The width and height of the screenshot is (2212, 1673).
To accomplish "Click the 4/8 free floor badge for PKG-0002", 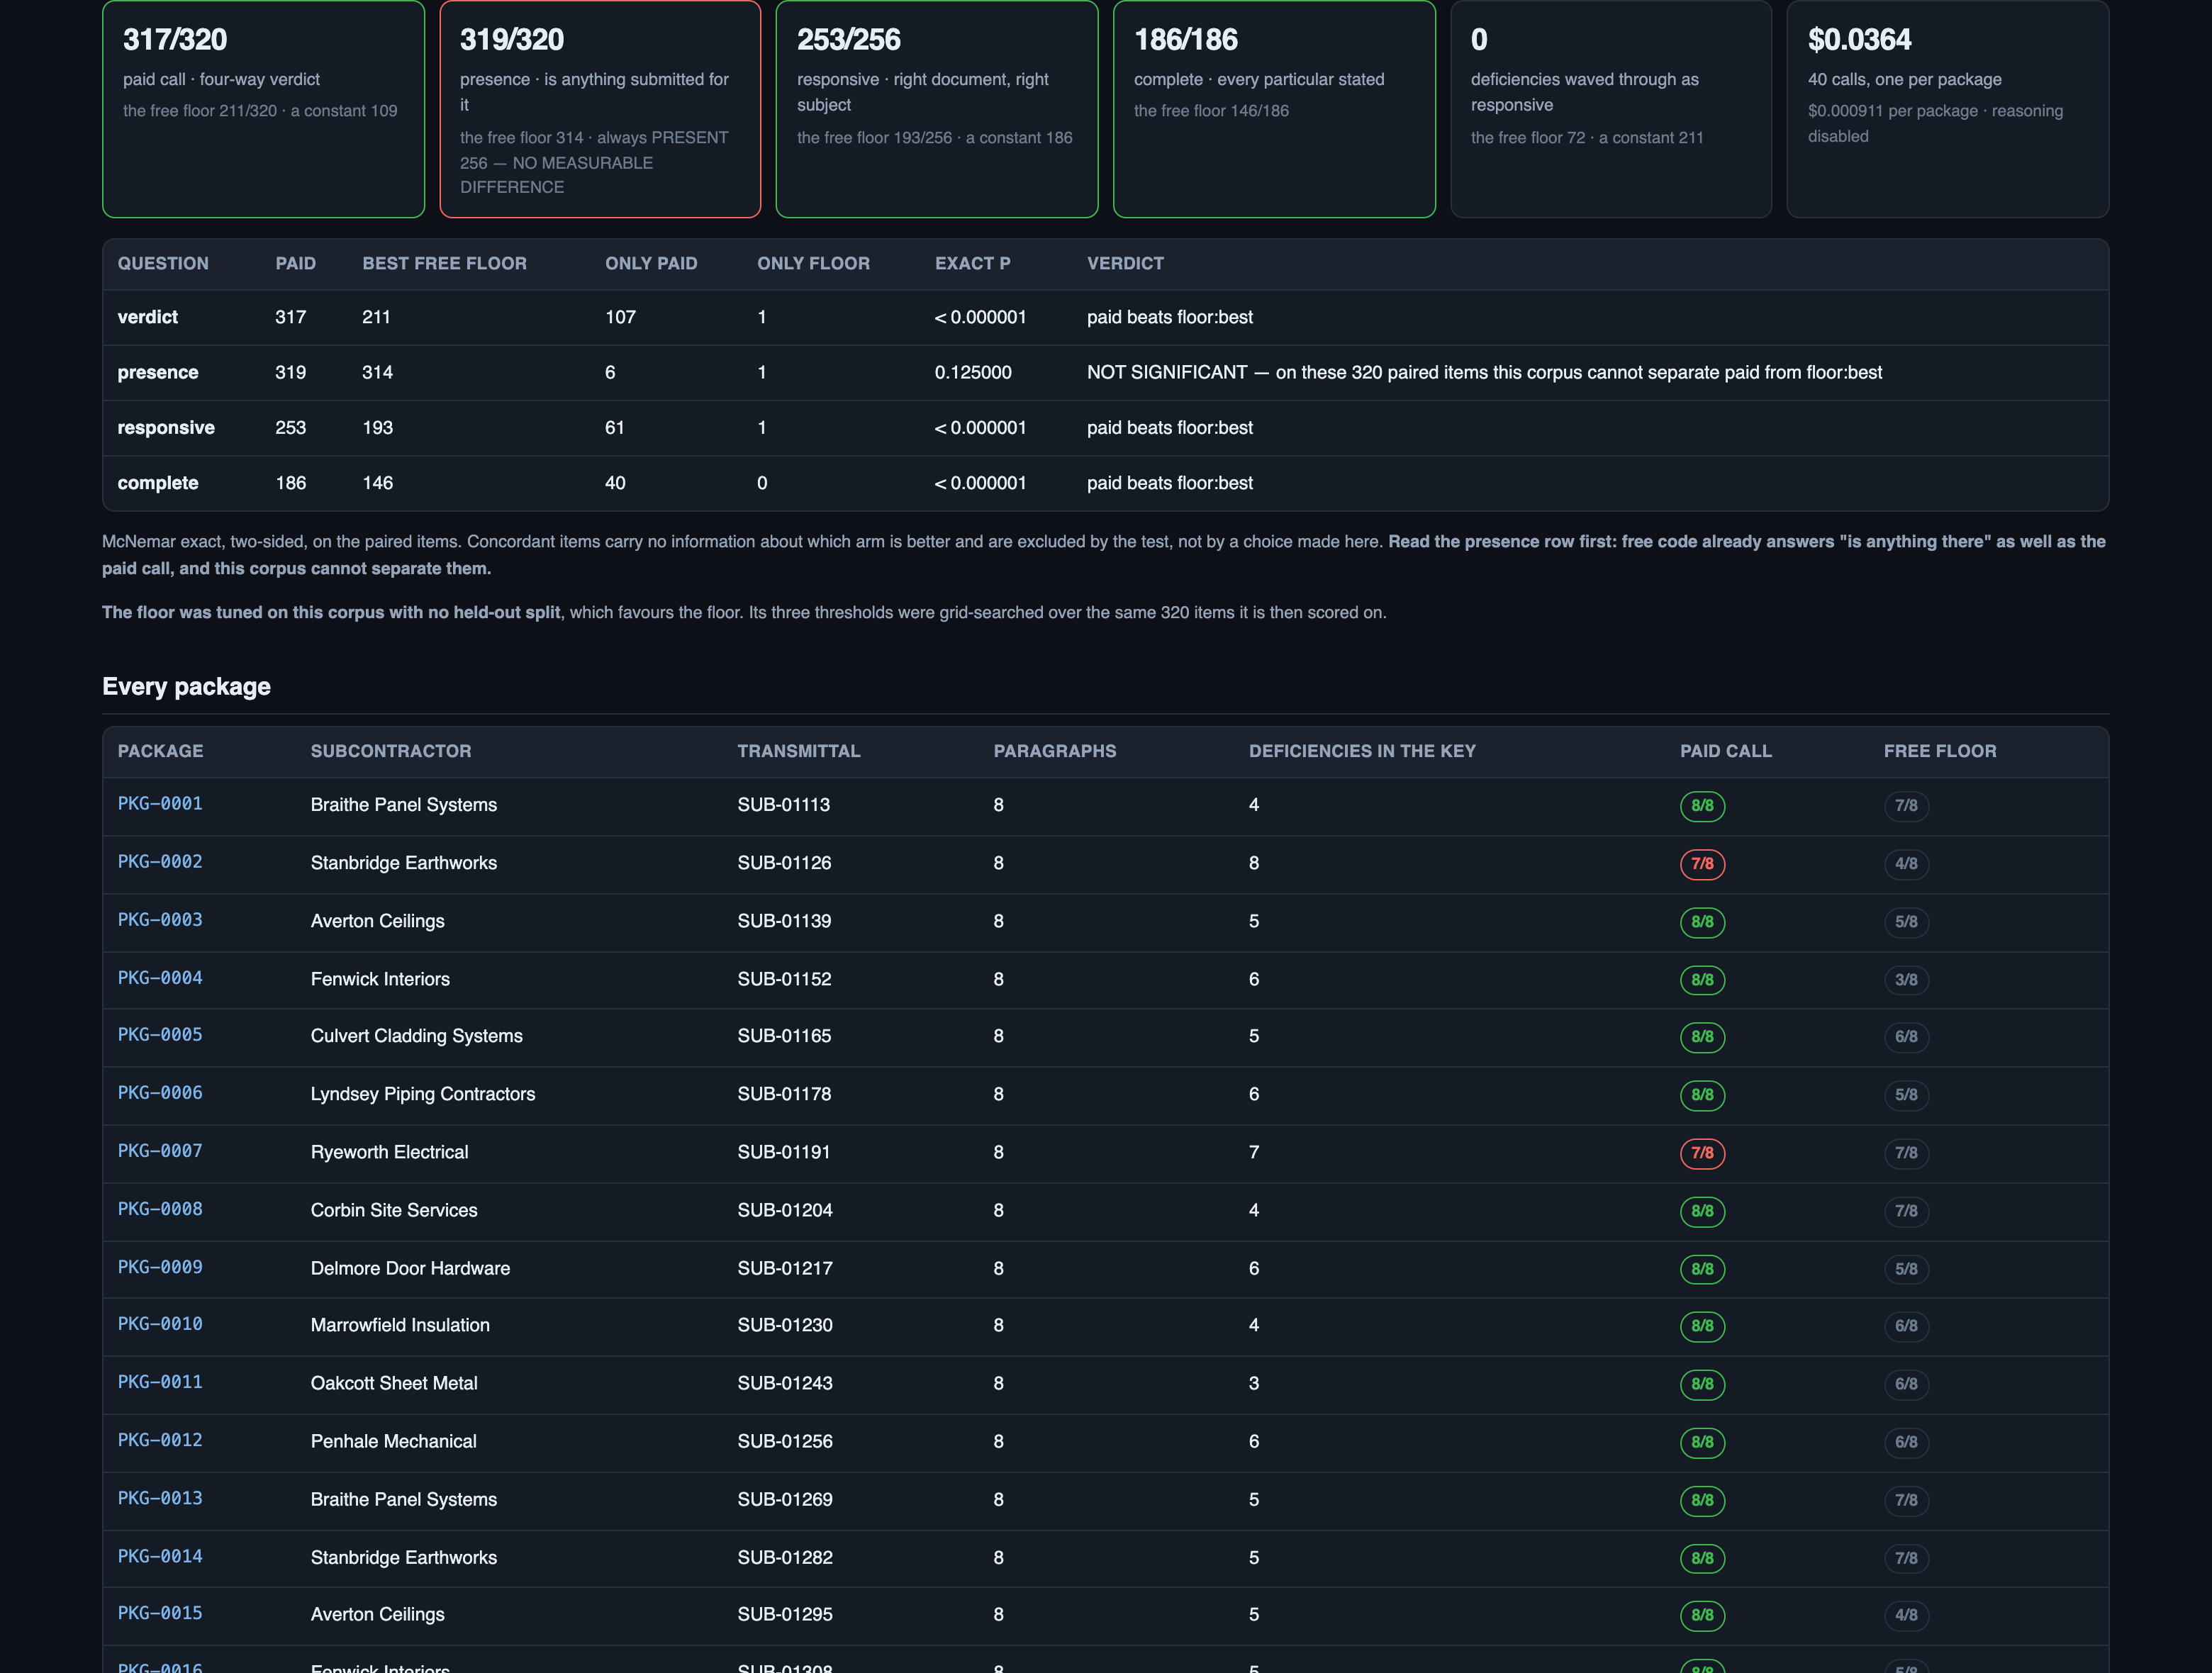I will pos(1906,863).
